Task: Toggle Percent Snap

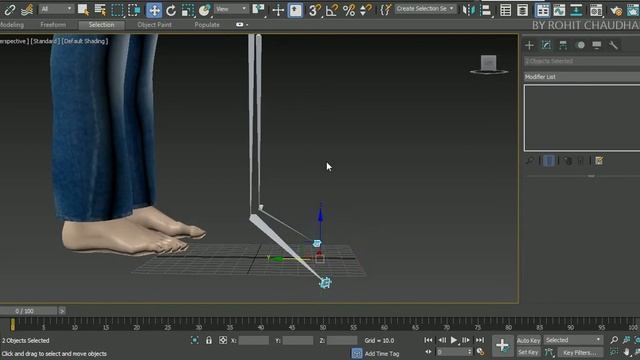Action: 349,10
